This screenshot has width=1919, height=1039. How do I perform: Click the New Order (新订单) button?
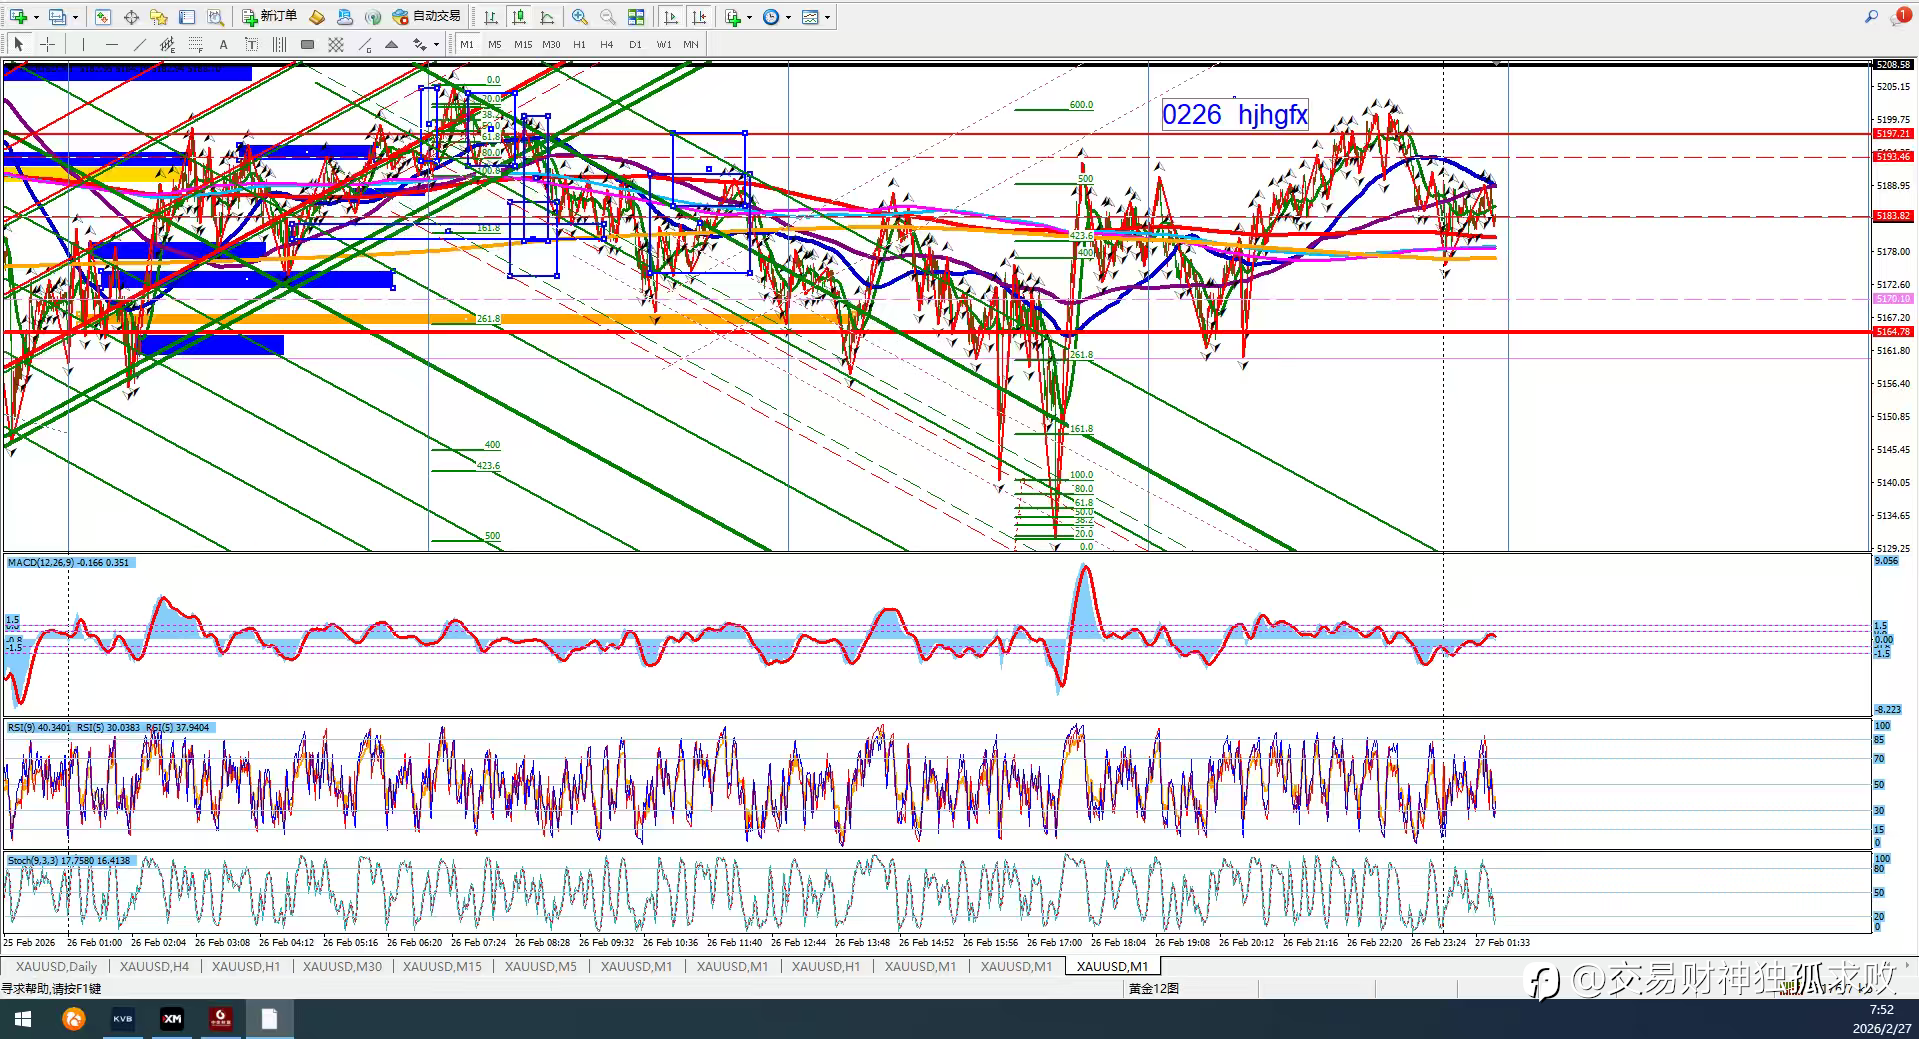click(270, 16)
